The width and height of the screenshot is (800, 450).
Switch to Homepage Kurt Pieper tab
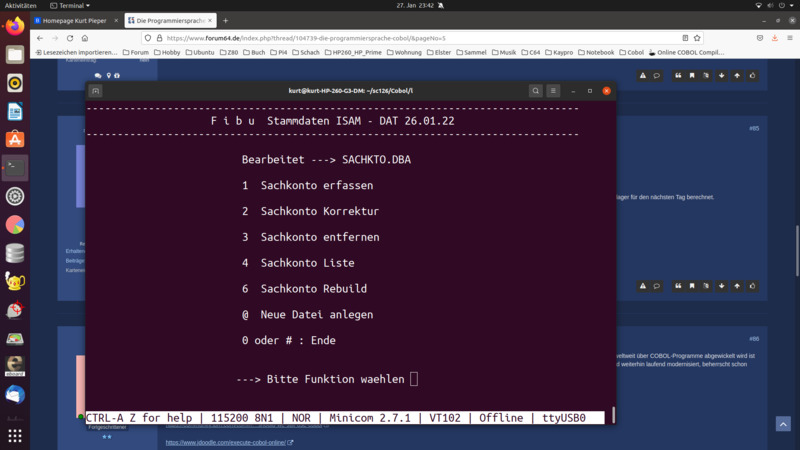73,20
